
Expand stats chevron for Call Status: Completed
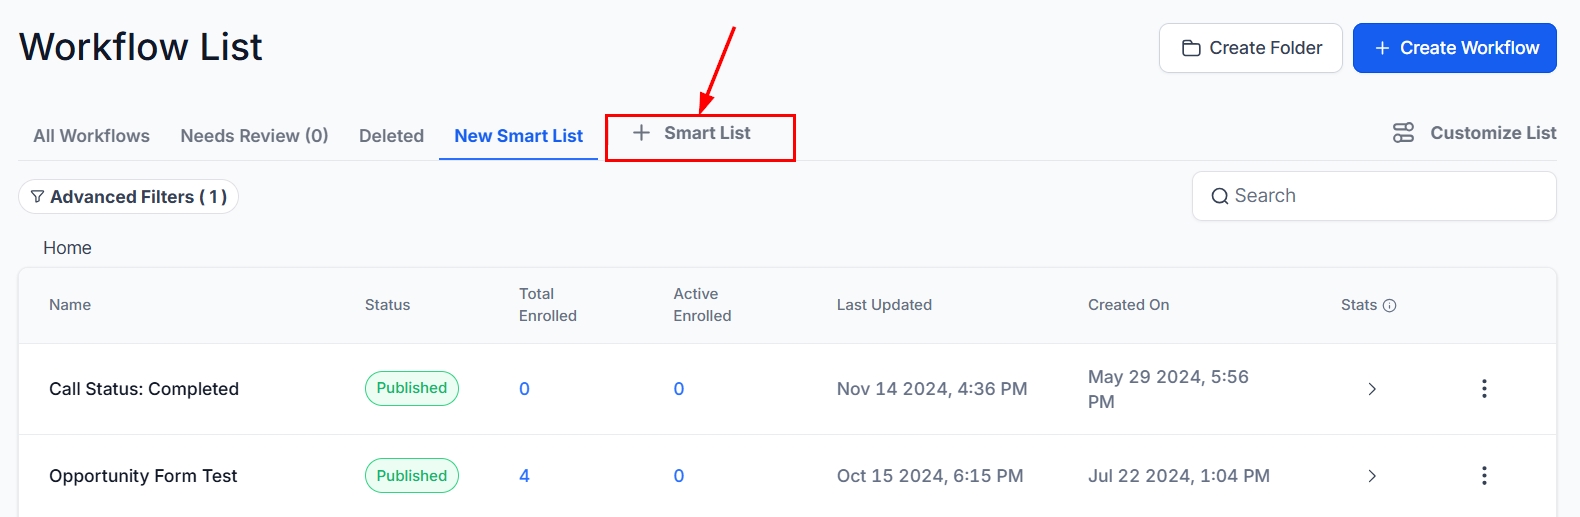pos(1372,389)
